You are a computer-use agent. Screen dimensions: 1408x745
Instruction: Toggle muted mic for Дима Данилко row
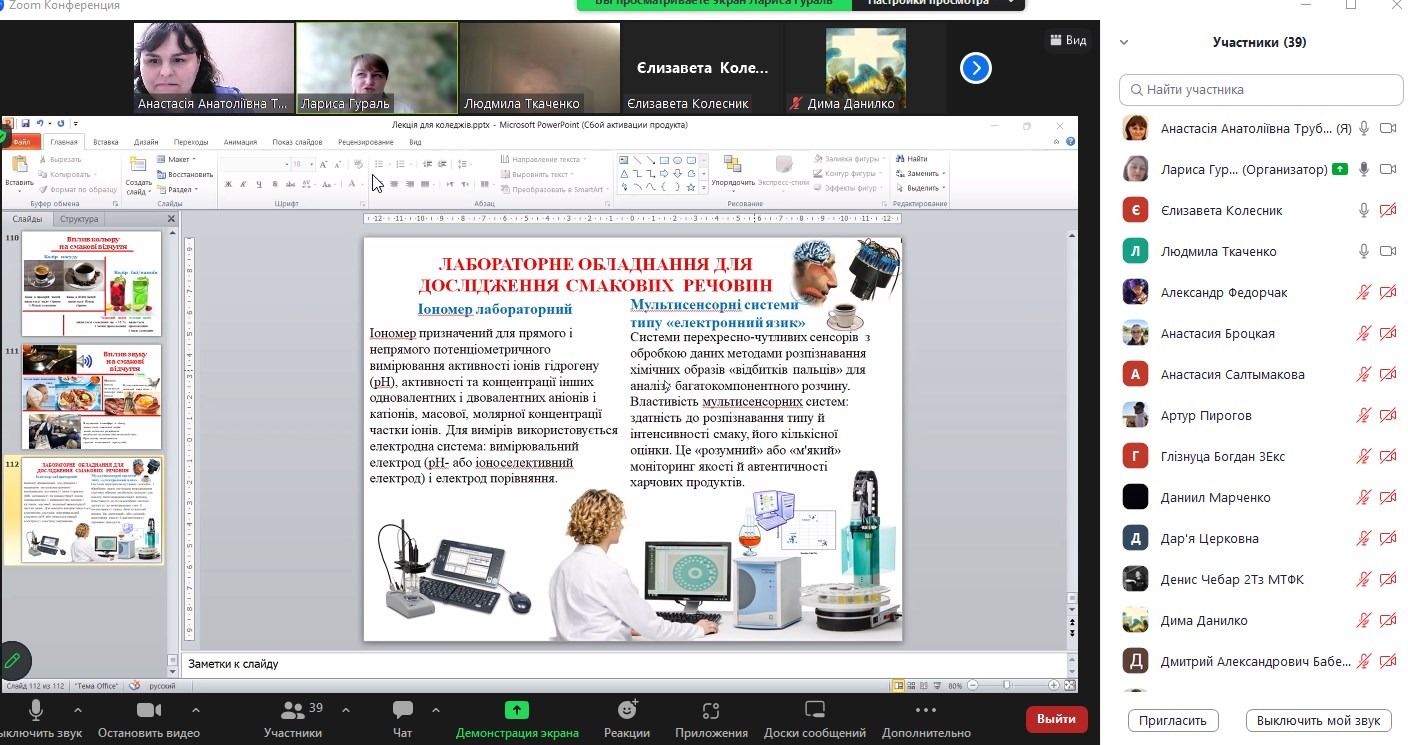(x=1363, y=620)
